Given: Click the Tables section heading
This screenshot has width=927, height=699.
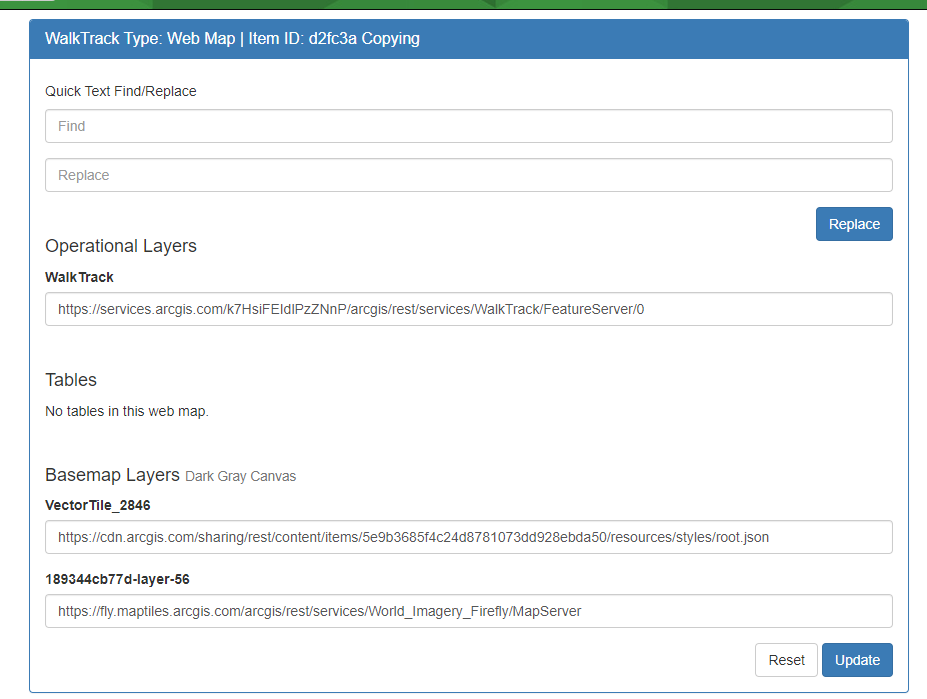Looking at the screenshot, I should [71, 380].
